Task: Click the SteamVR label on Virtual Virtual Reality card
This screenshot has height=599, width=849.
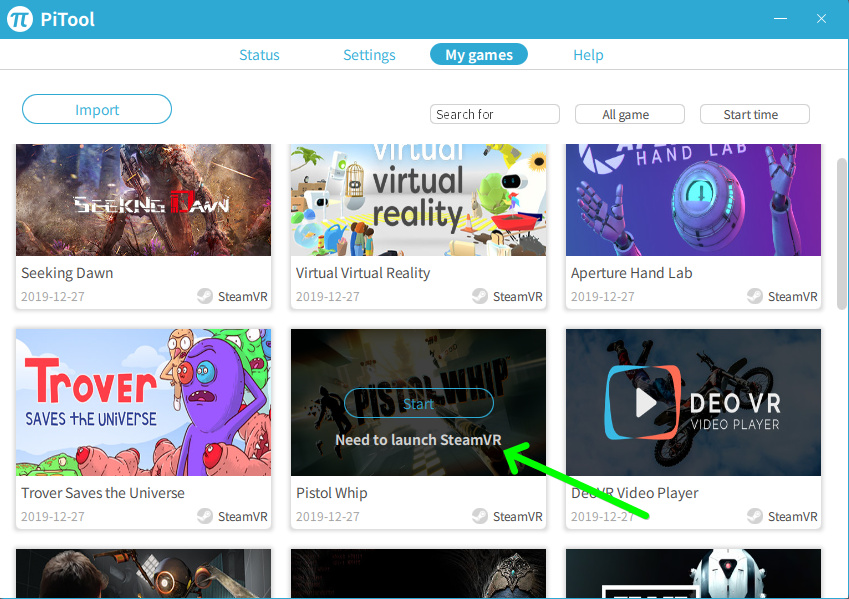Action: point(518,297)
